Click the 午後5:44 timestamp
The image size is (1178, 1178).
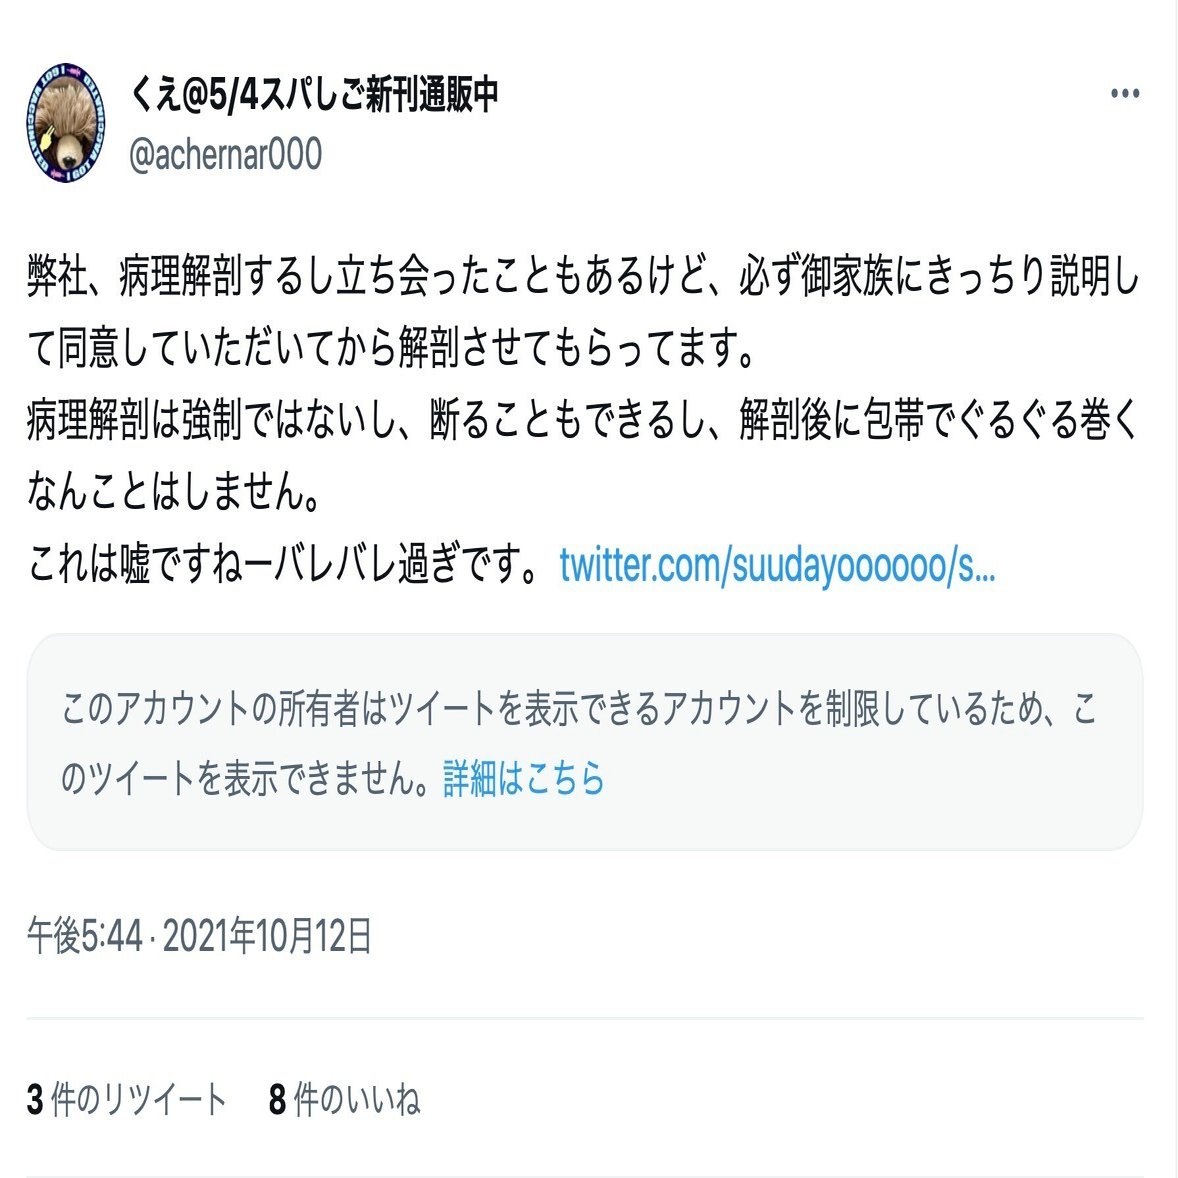84,936
